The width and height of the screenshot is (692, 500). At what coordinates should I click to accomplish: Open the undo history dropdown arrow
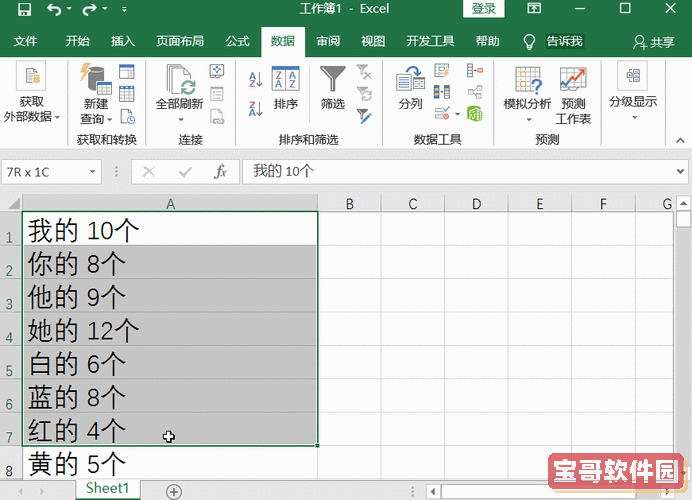pos(69,9)
